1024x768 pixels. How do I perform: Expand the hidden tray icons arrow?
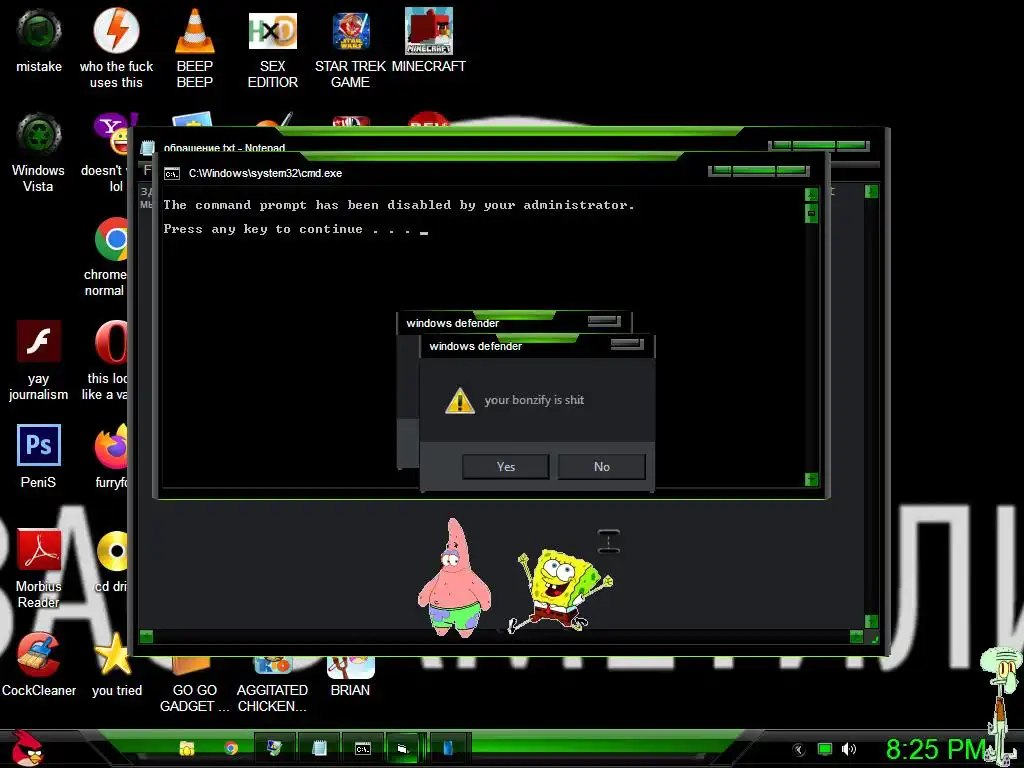(x=799, y=750)
